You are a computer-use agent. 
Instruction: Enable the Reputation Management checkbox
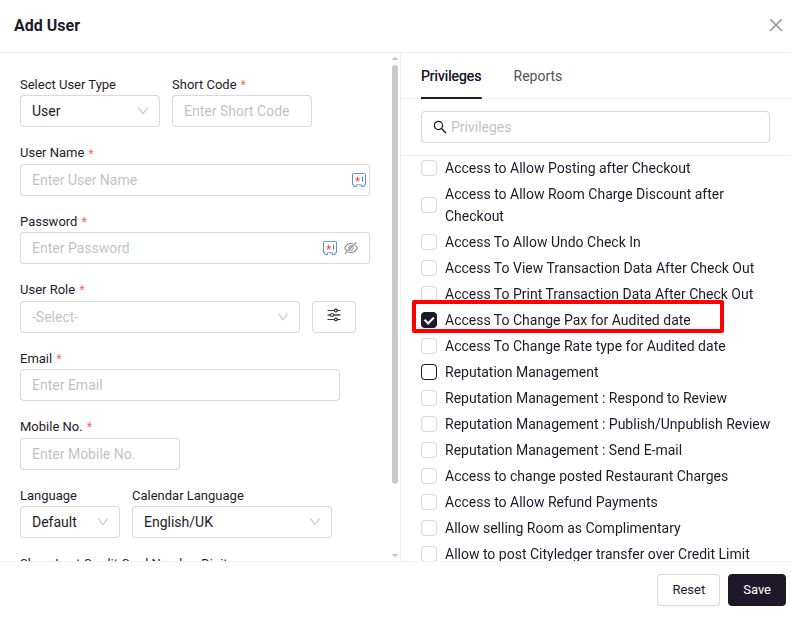[429, 372]
